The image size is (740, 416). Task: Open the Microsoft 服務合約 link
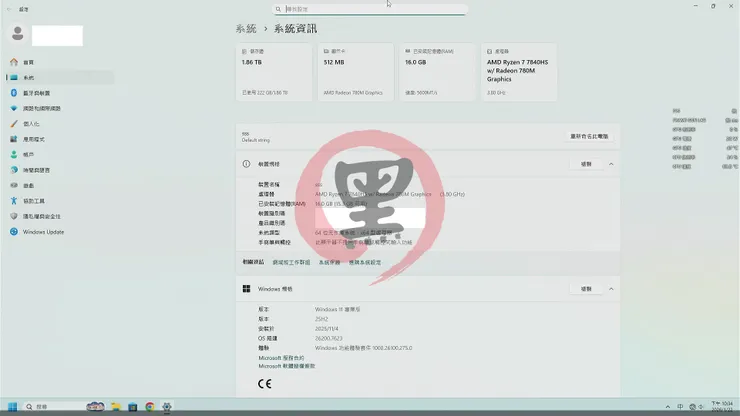coord(281,358)
